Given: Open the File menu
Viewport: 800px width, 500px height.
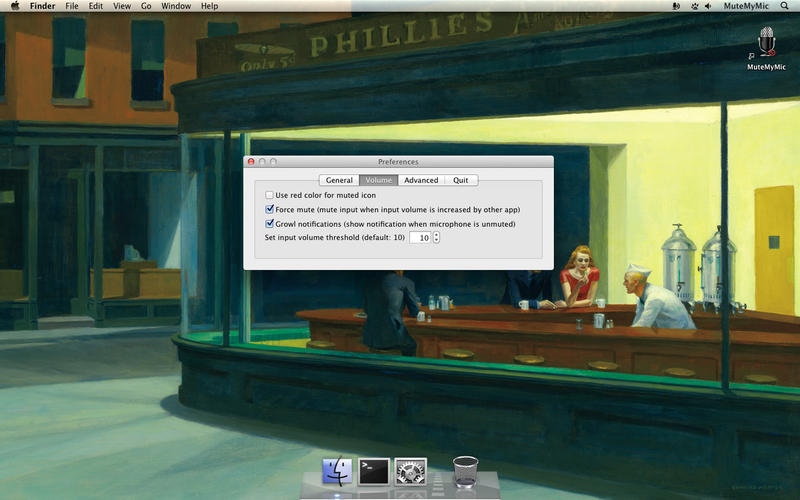Looking at the screenshot, I should click(x=72, y=6).
